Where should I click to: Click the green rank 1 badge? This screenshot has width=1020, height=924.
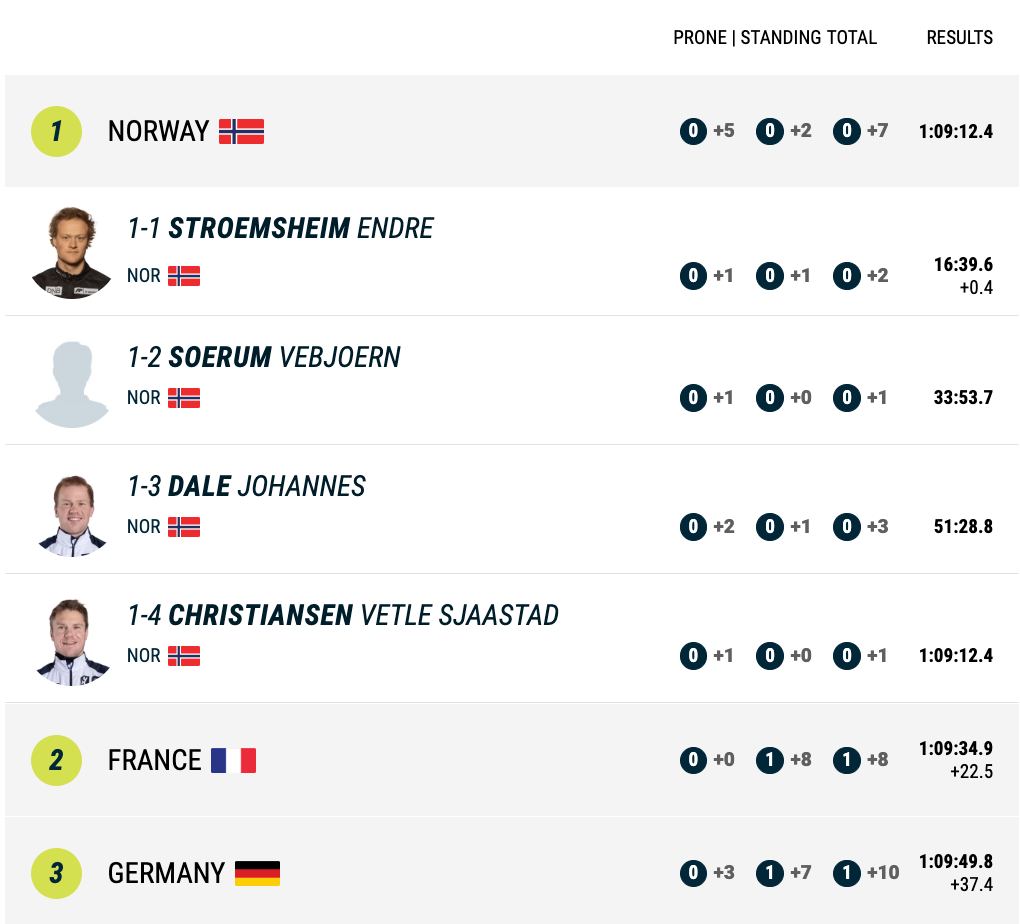click(57, 131)
